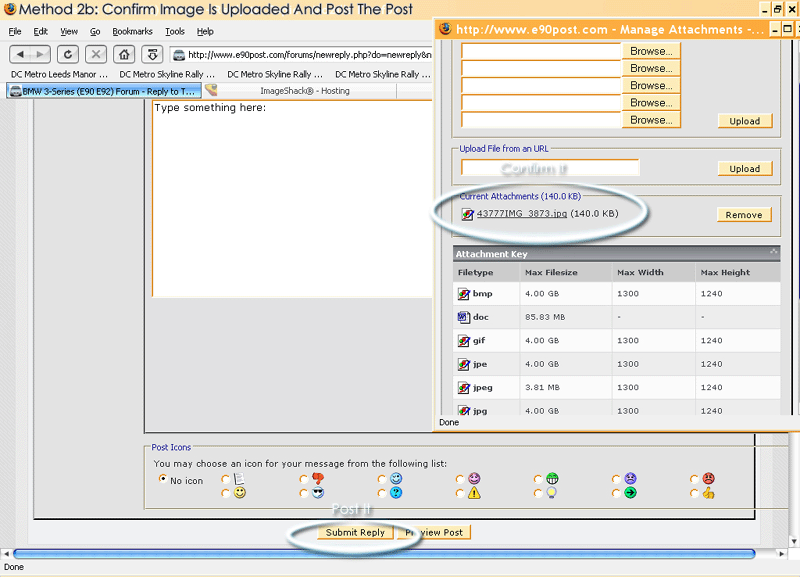Focus the Upload File from URL field
This screenshot has height=577, width=800.
550,168
